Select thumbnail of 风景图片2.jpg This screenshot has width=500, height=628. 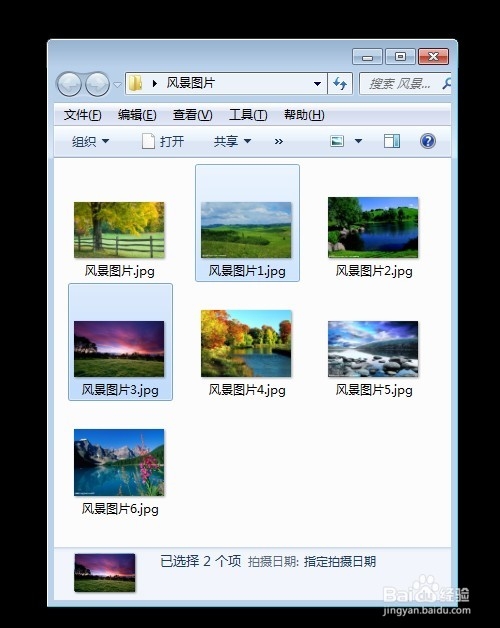[373, 227]
